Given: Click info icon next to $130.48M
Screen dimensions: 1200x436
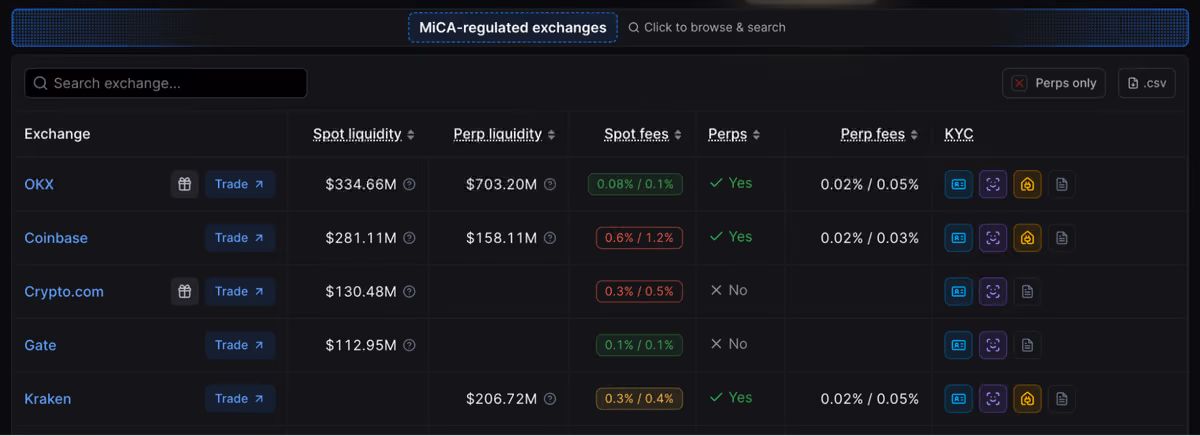Looking at the screenshot, I should [409, 292].
